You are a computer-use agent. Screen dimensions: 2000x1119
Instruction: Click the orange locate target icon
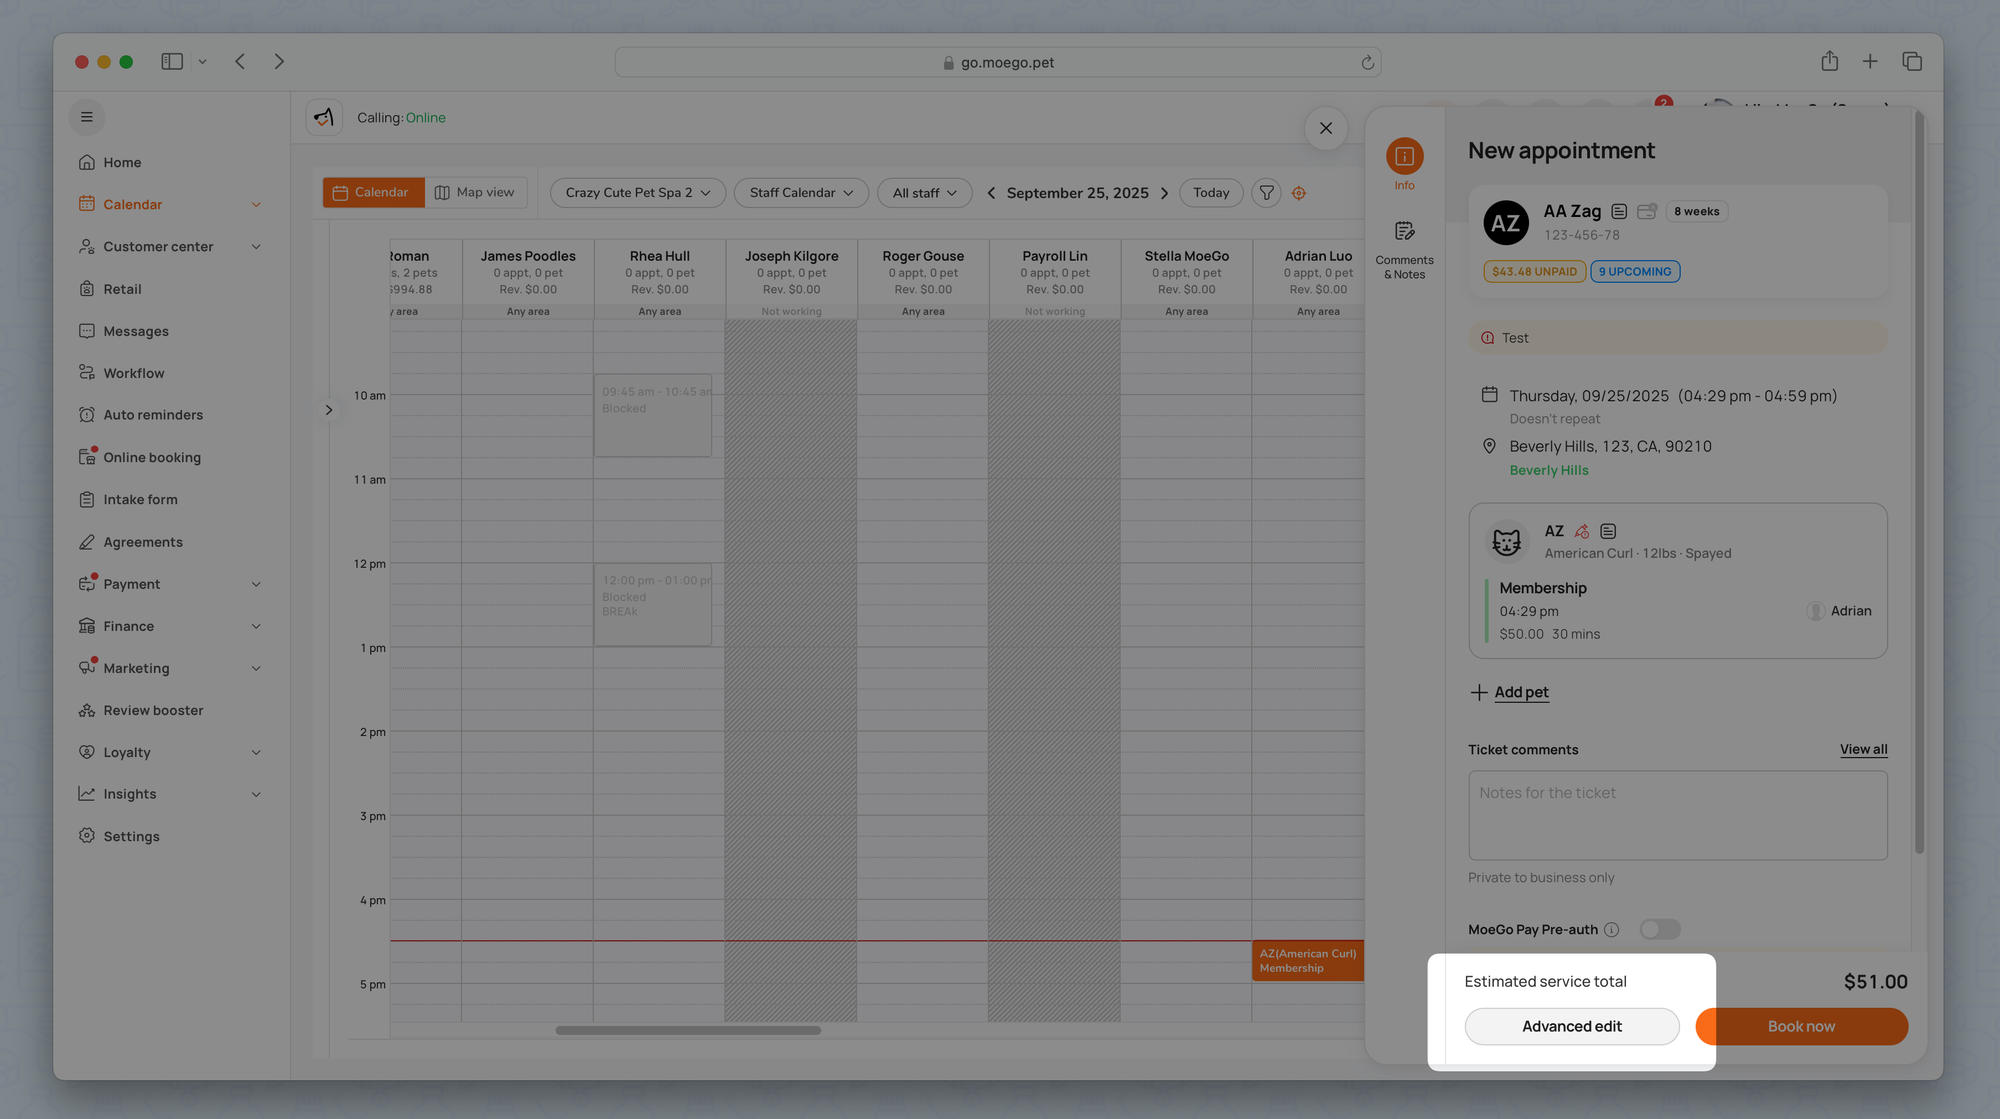click(1298, 193)
